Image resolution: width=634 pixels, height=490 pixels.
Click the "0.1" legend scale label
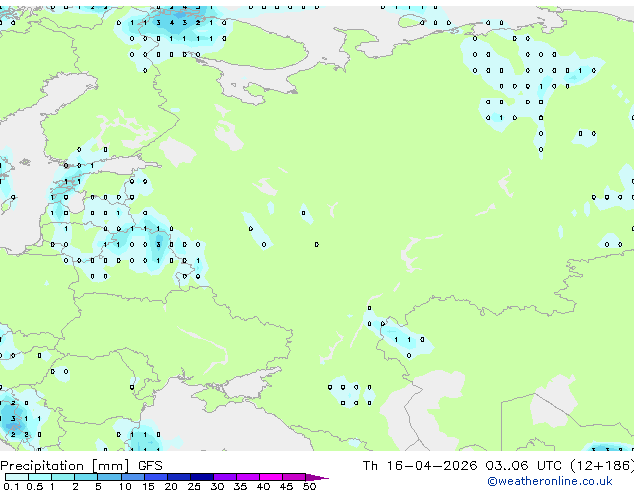11,486
